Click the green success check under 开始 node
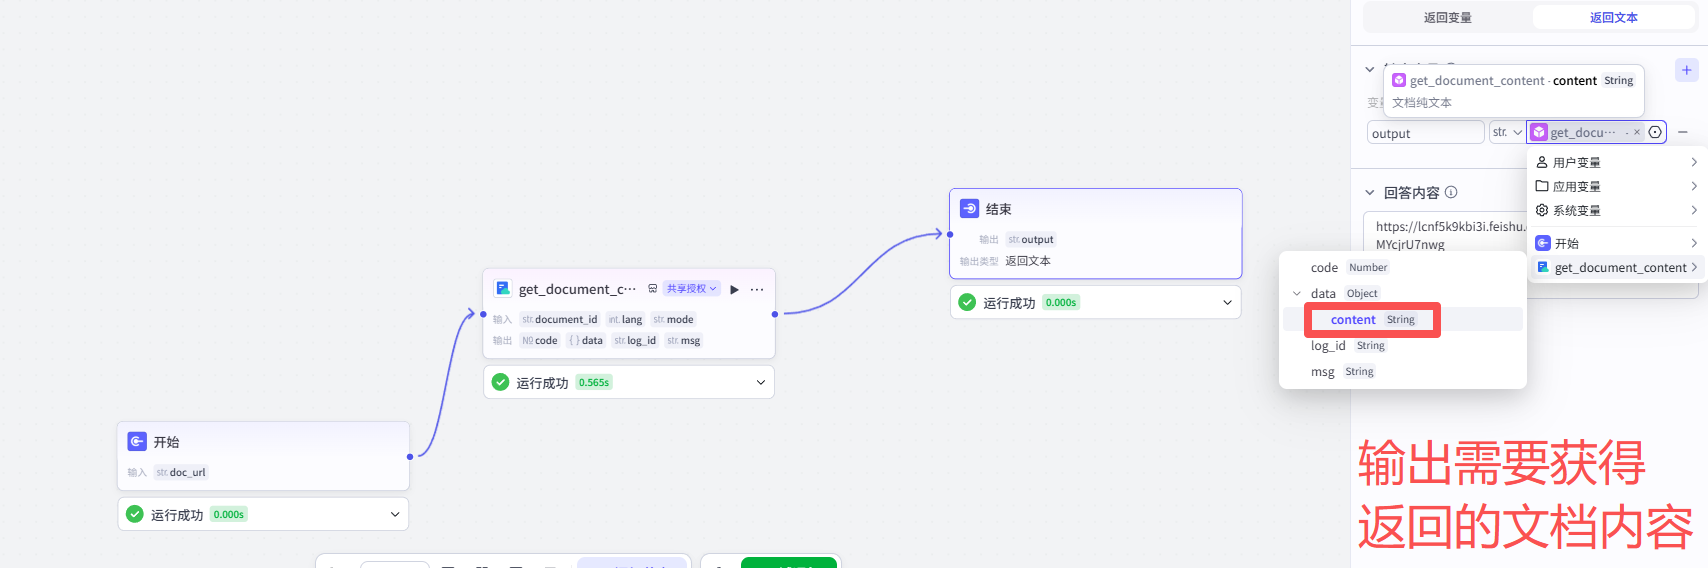The width and height of the screenshot is (1708, 568). click(135, 514)
